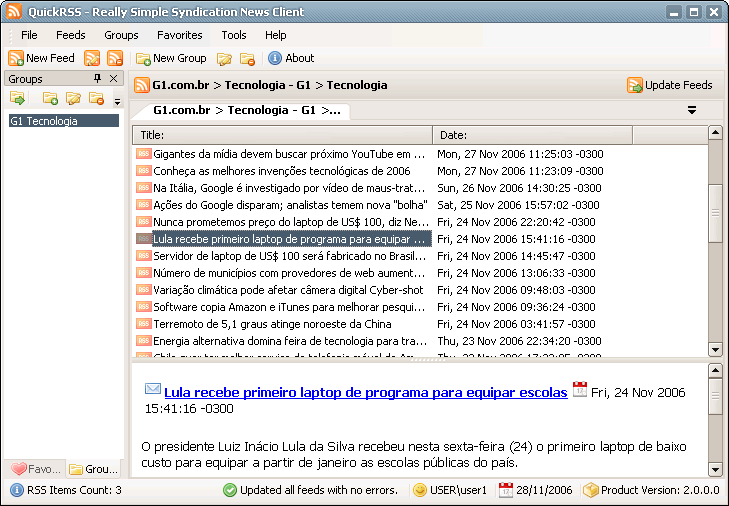The height and width of the screenshot is (506, 729).
Task: Click the green-arrow folder icon in Groups panel
Action: pos(17,98)
